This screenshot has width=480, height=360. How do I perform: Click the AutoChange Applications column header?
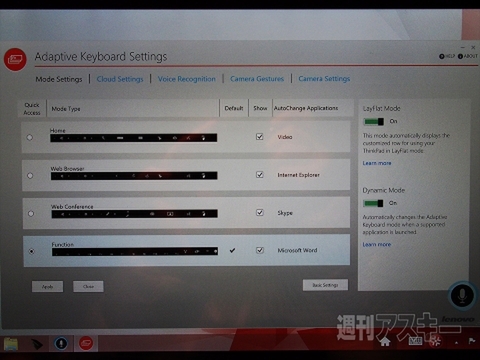306,108
